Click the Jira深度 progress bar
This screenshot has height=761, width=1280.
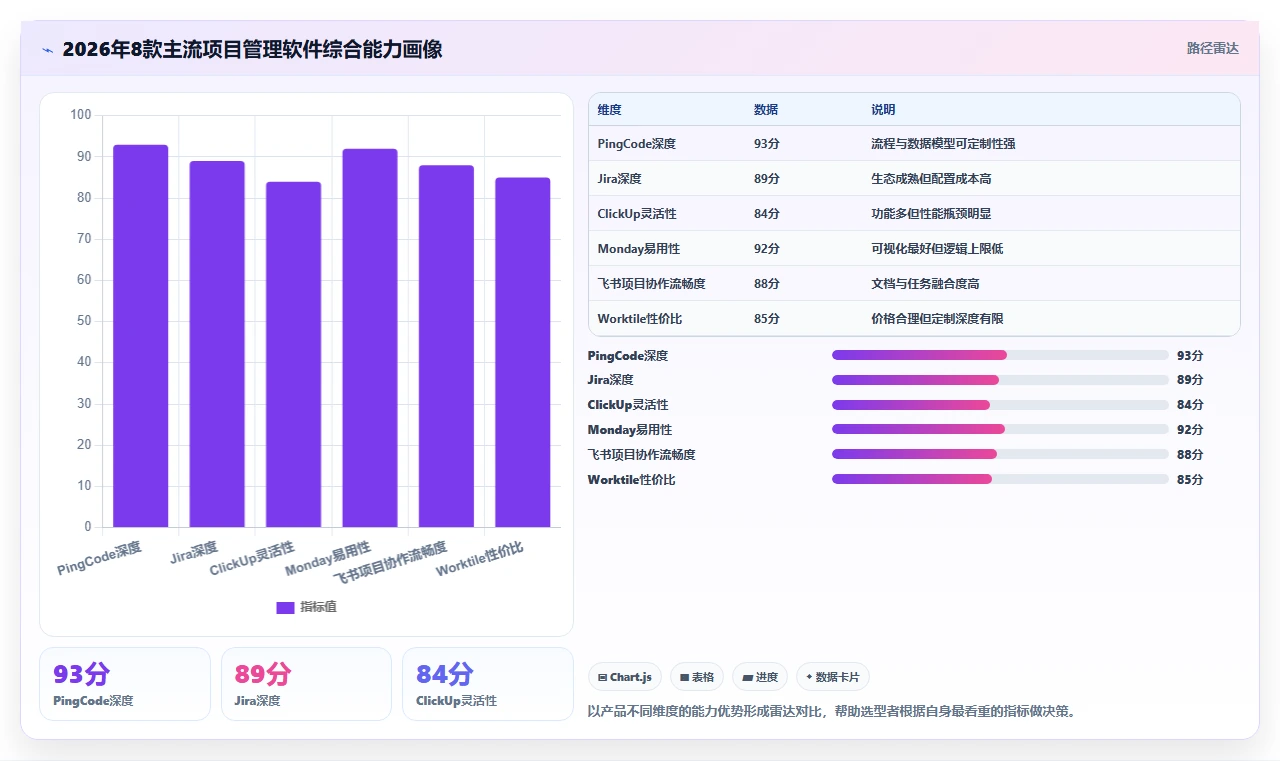tap(1000, 380)
